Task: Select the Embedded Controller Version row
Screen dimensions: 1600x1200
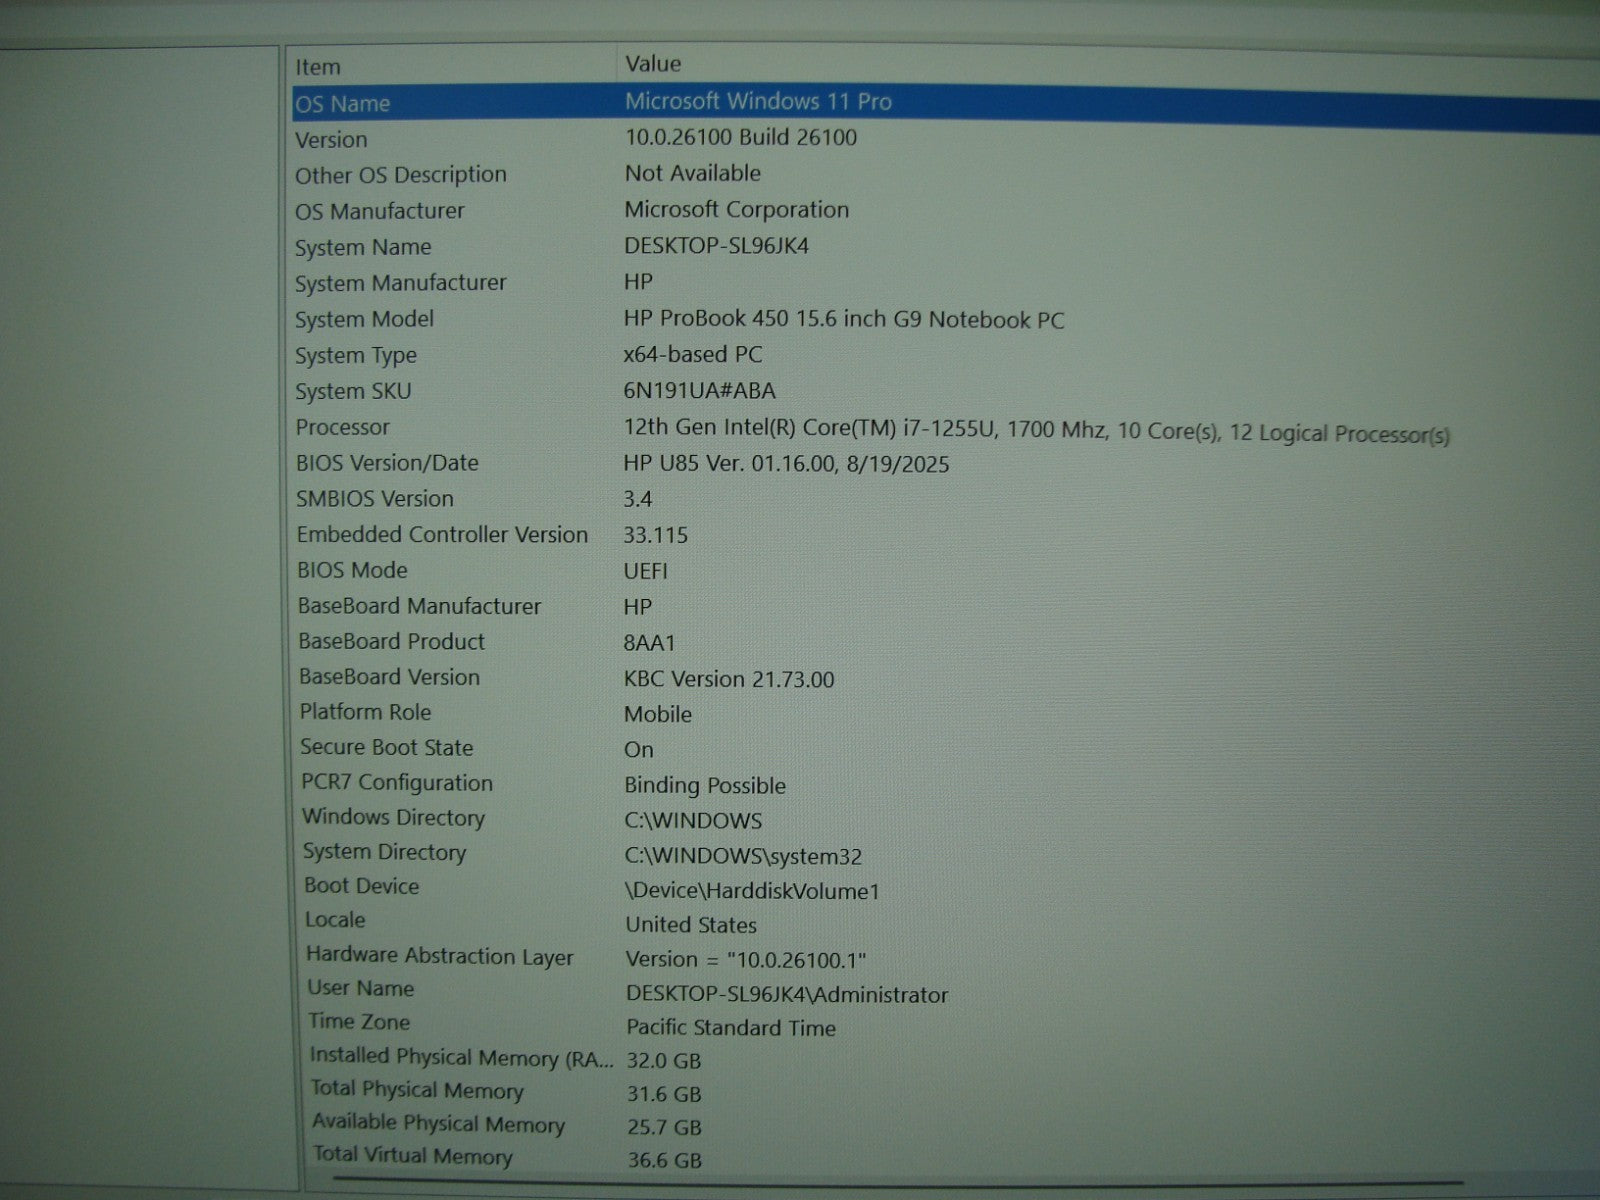Action: coord(442,535)
